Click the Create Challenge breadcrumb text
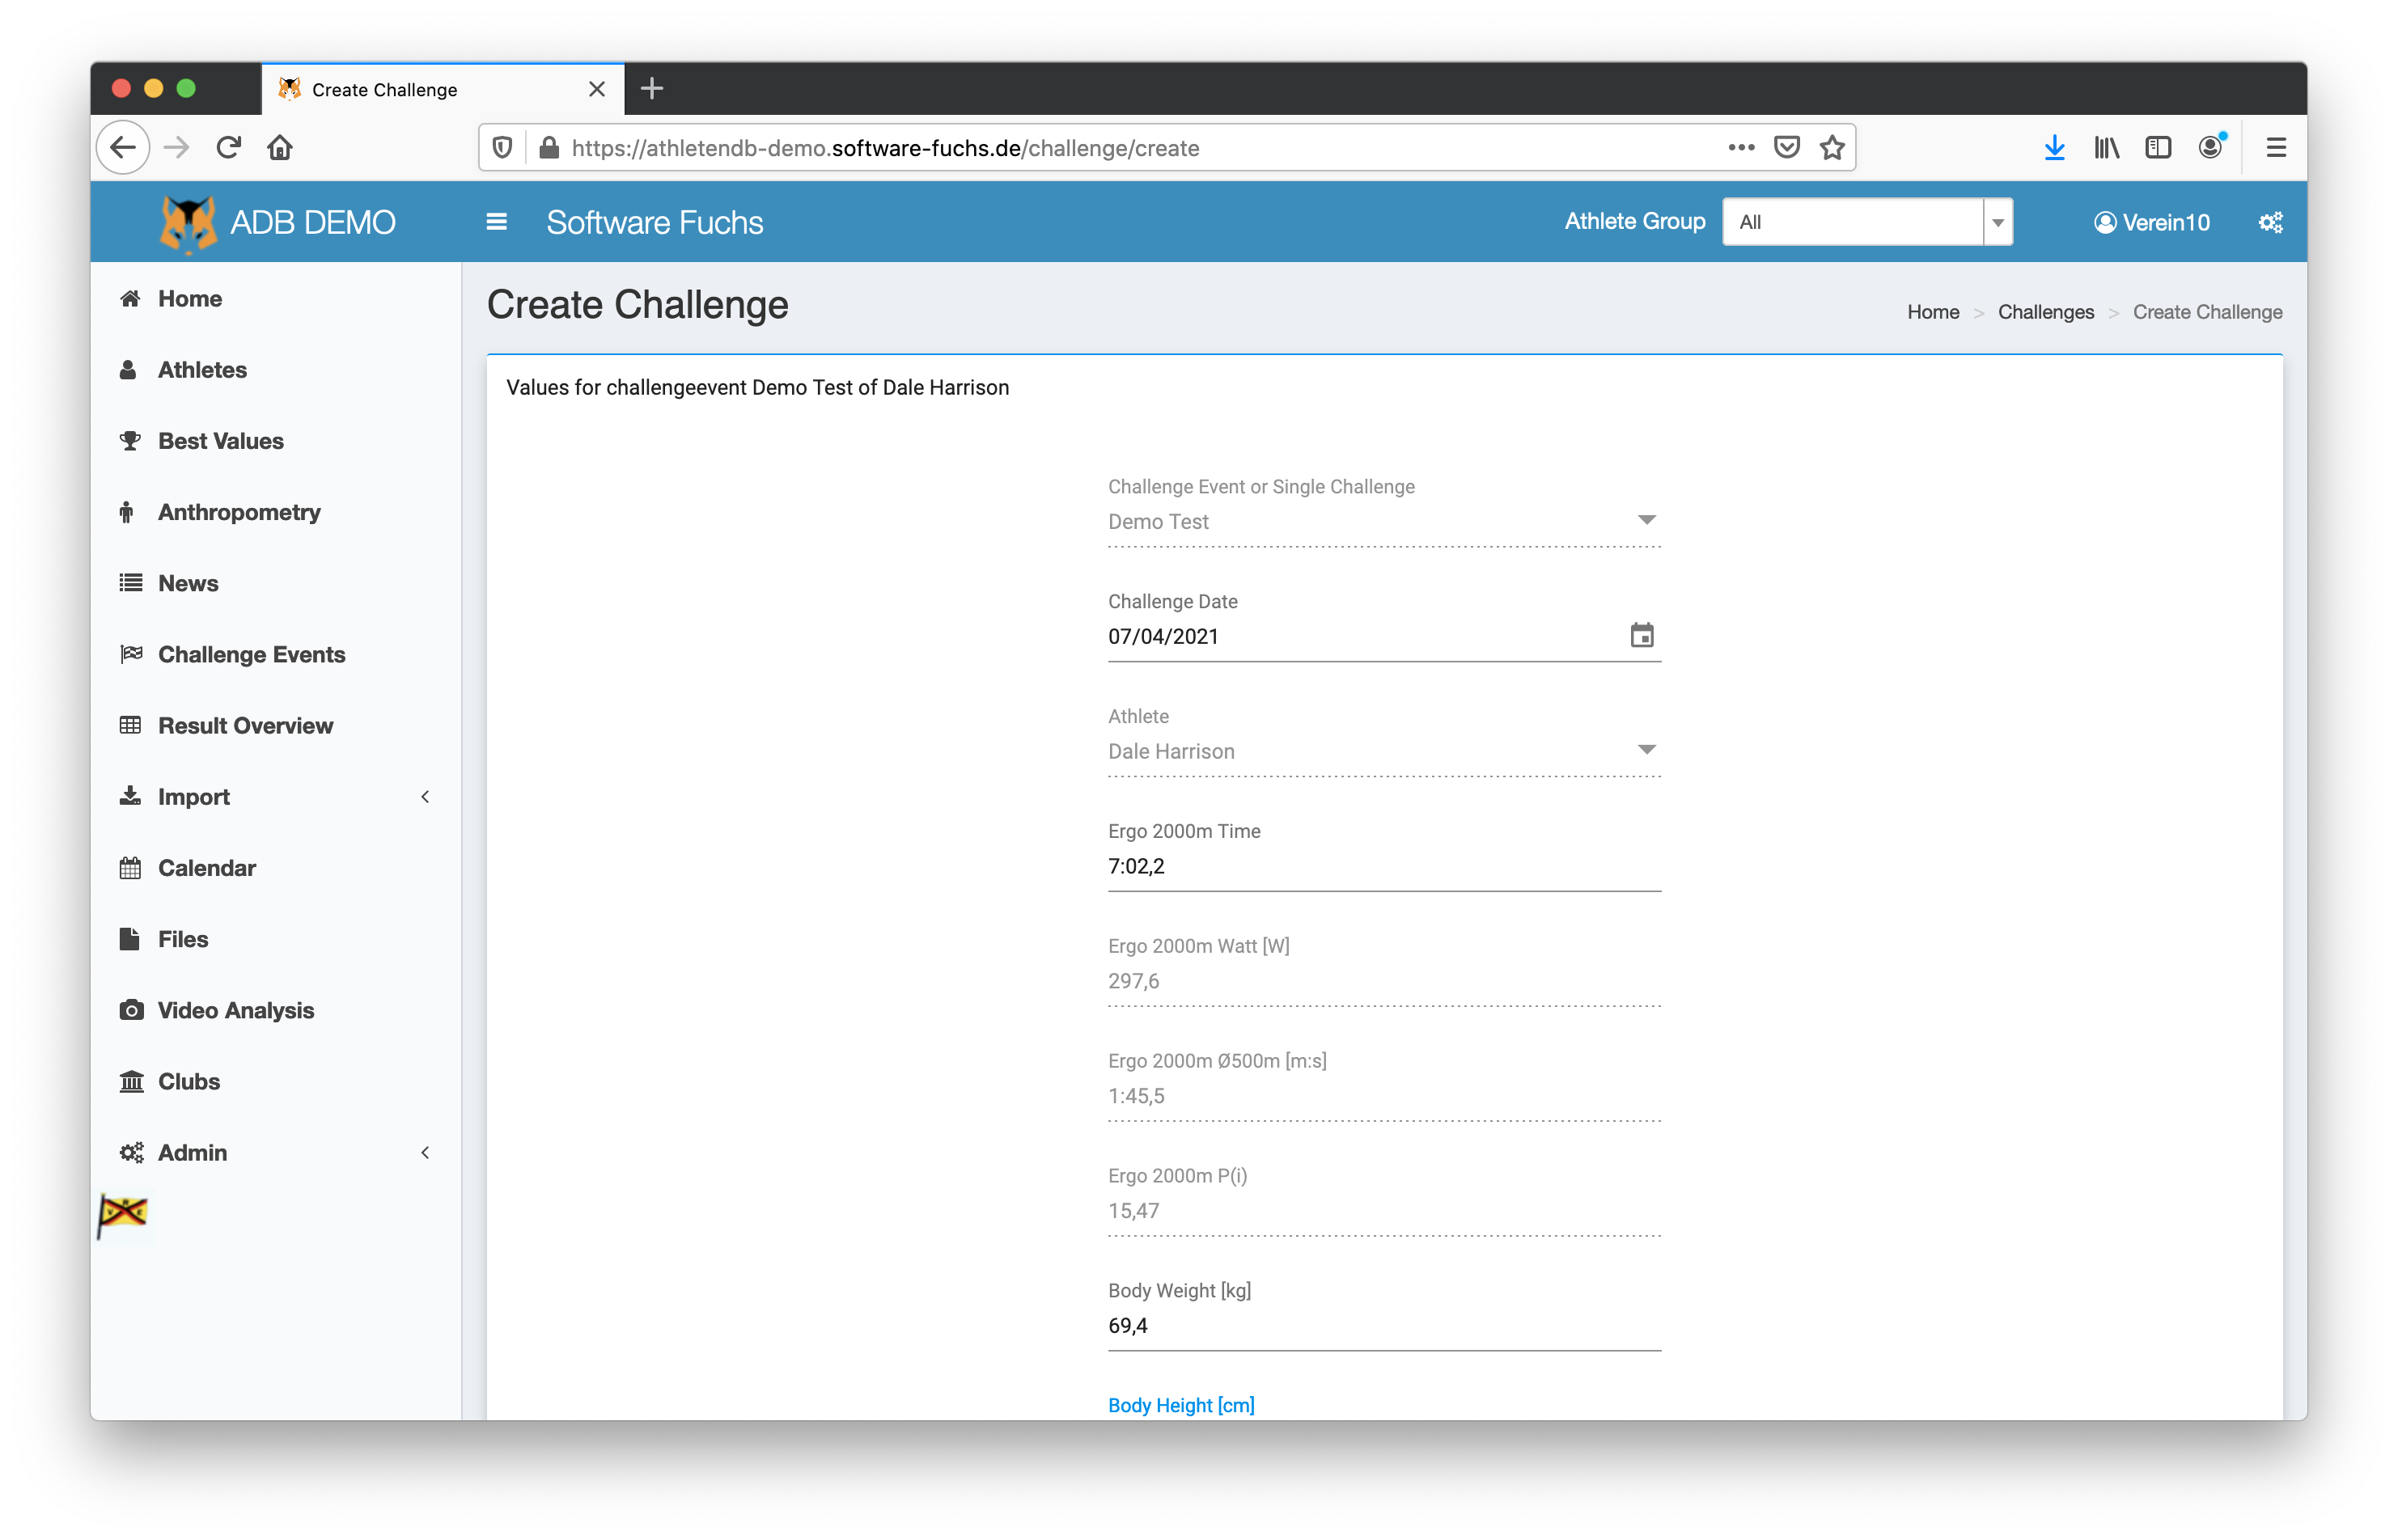This screenshot has width=2398, height=1540. [x=2207, y=312]
